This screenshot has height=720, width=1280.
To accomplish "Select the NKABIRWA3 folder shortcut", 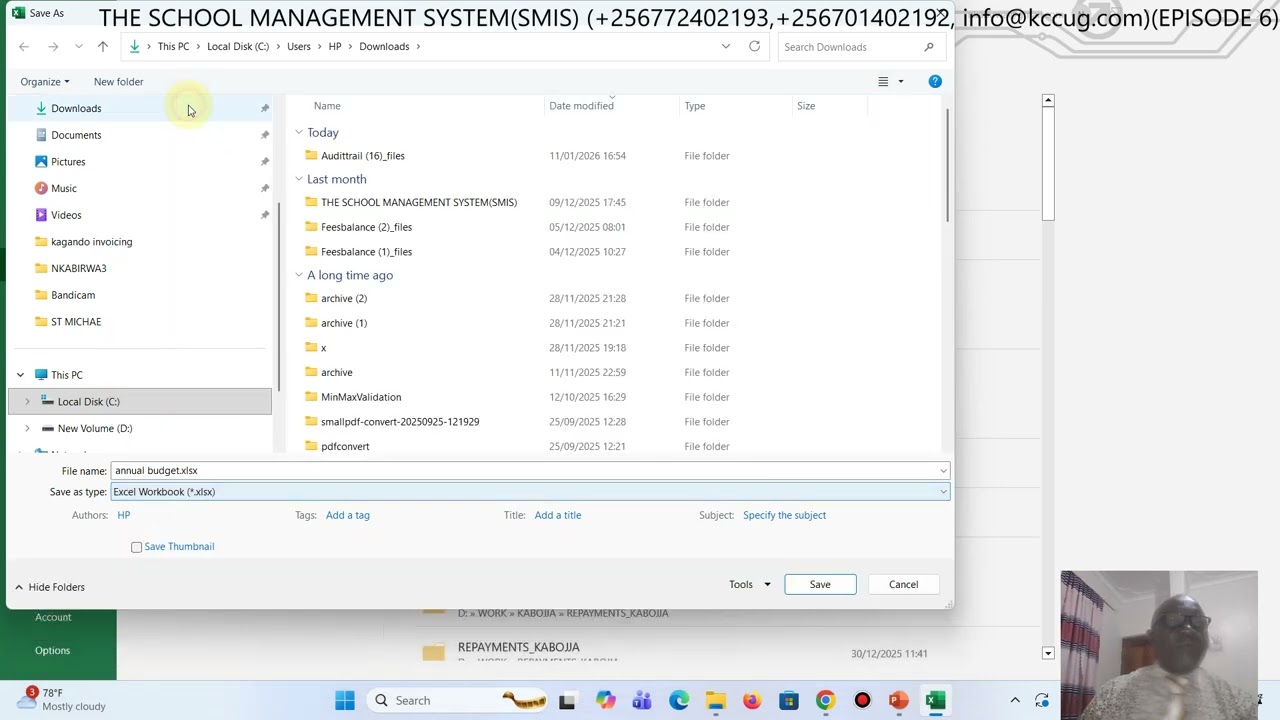I will 78,268.
